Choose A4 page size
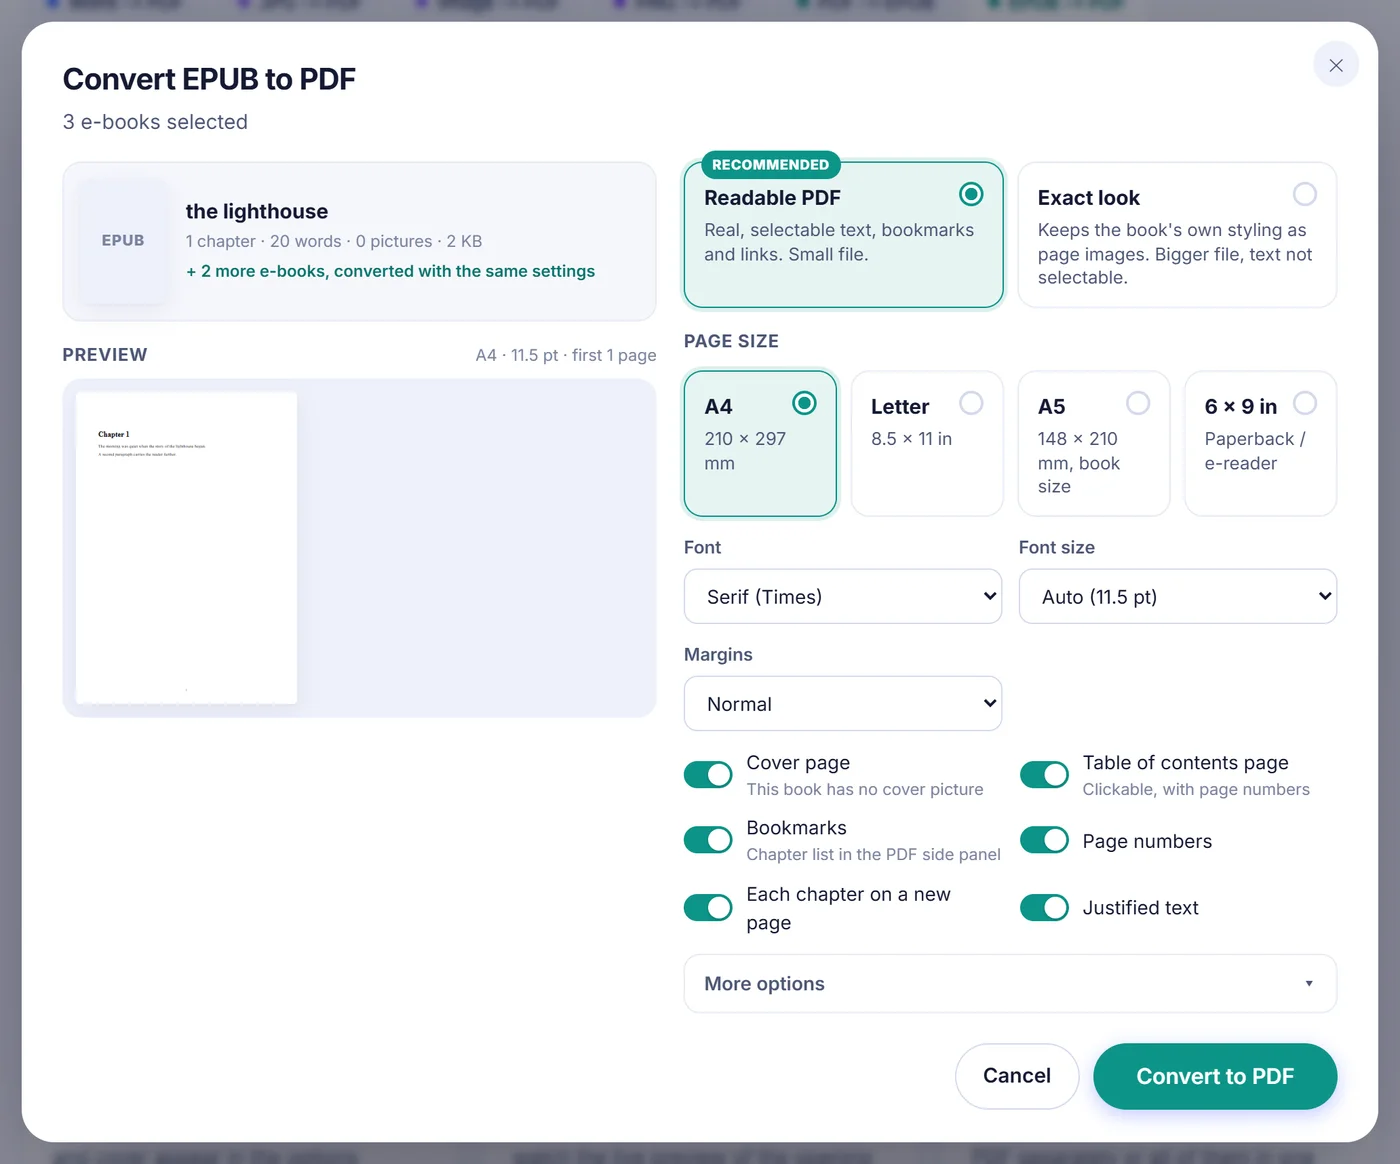 tap(760, 444)
